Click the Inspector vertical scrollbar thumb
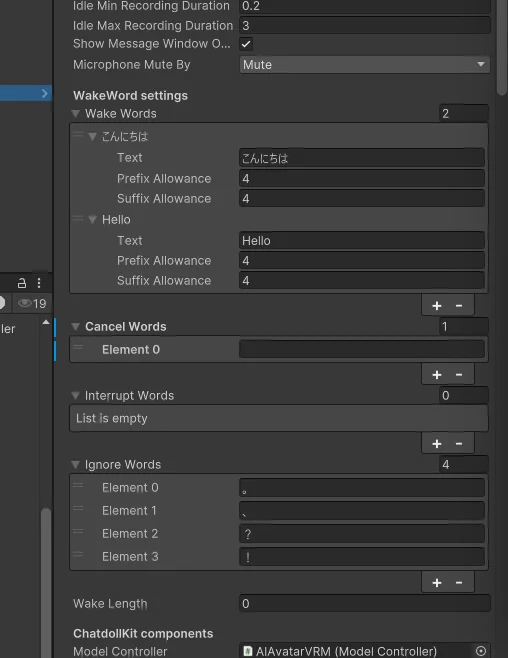The height and width of the screenshot is (658, 508). pyautogui.click(x=502, y=46)
